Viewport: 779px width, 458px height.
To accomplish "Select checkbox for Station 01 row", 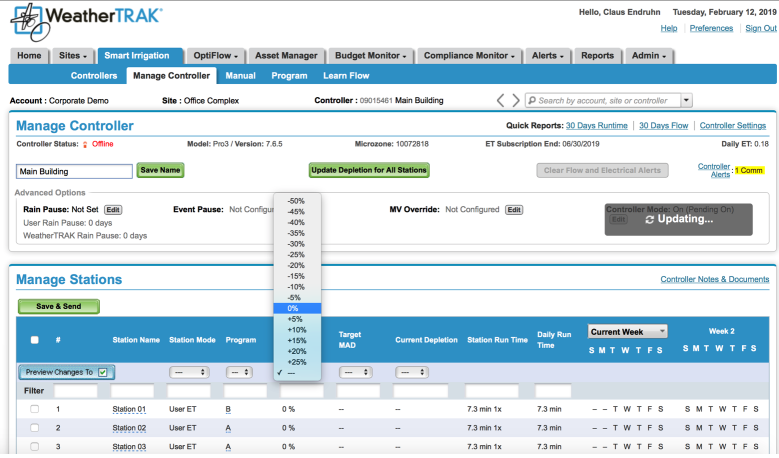I will click(x=34, y=409).
